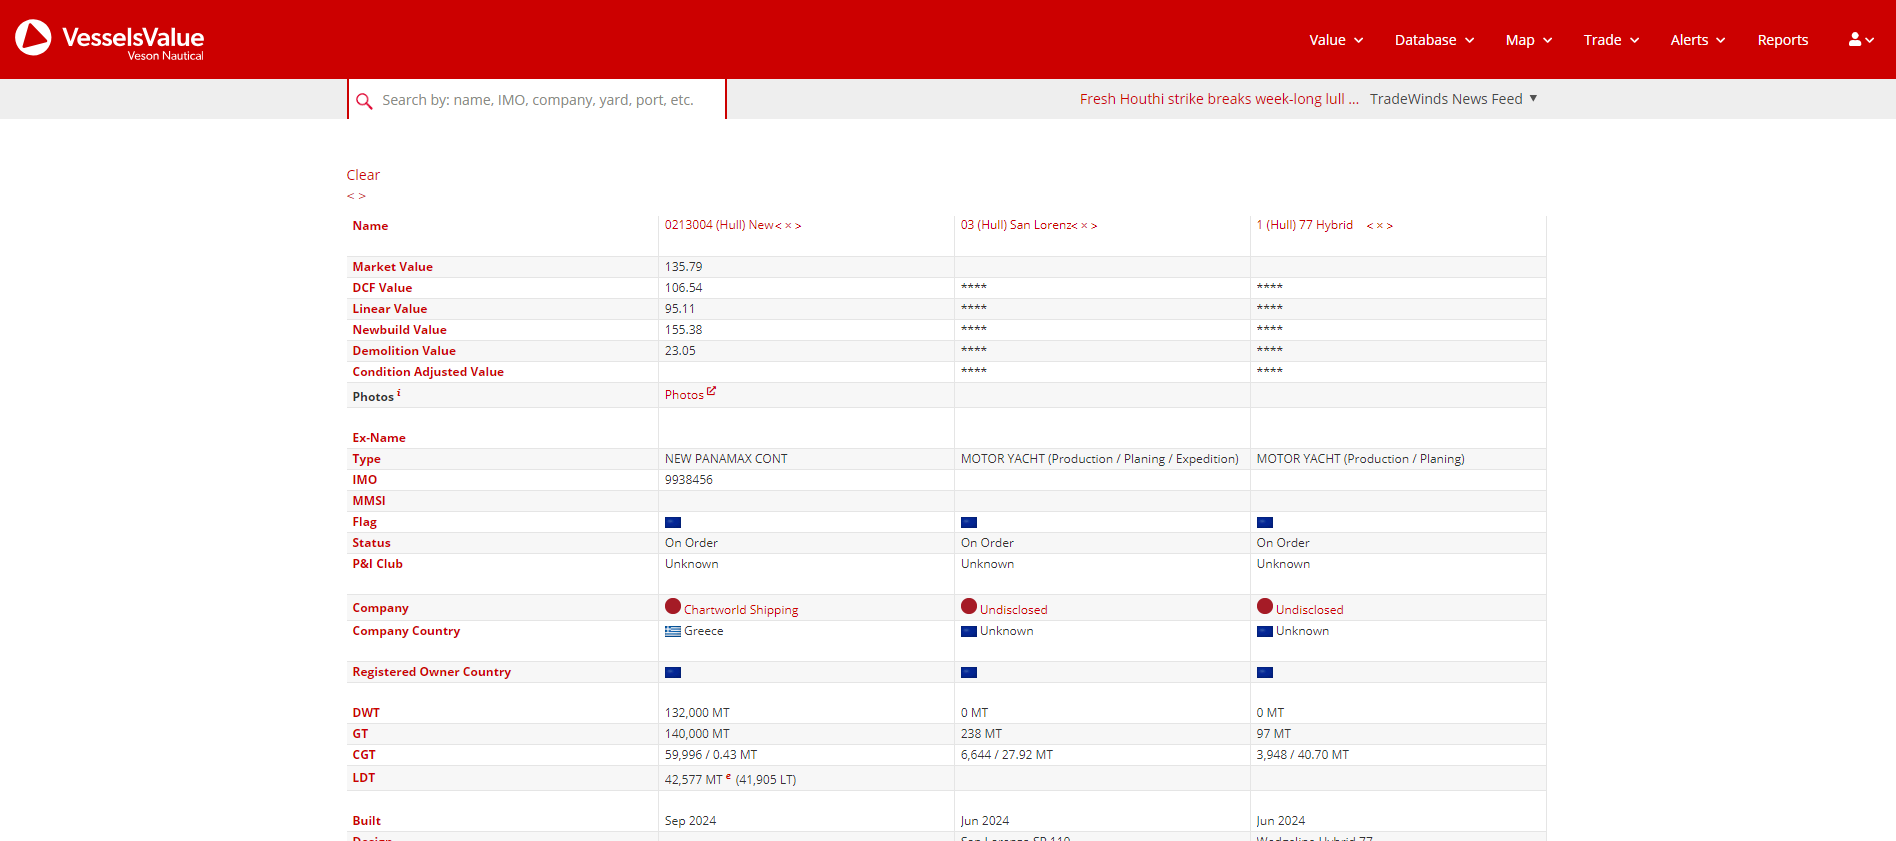Open the Trade menu

(1611, 40)
